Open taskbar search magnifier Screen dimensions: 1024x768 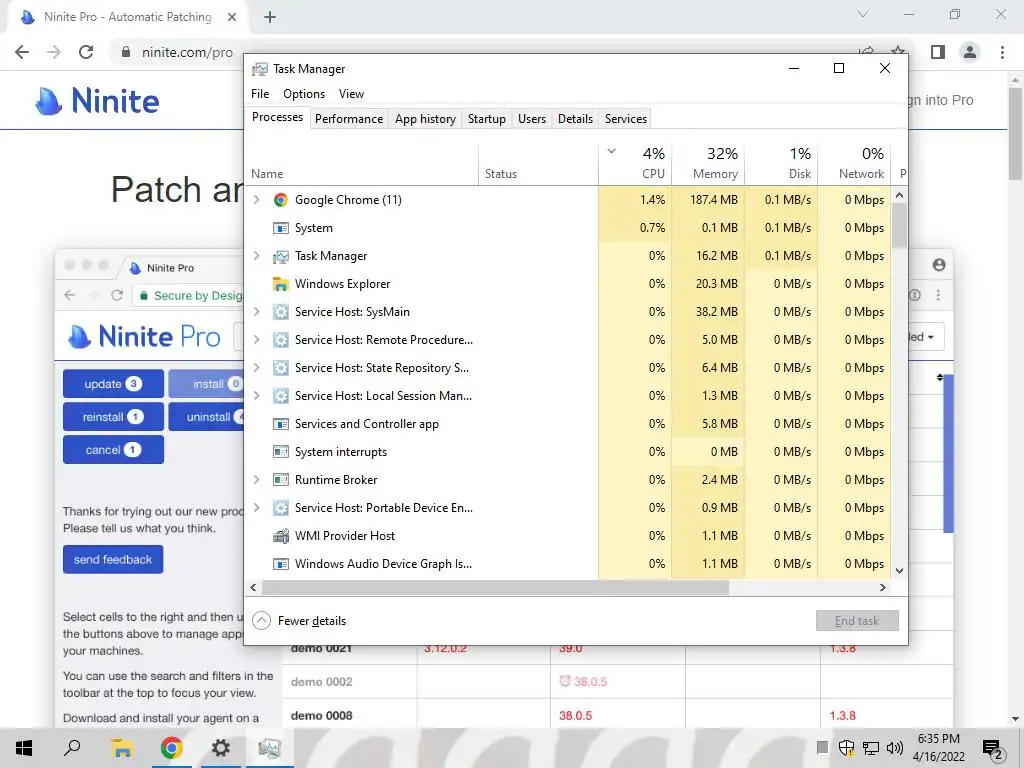pyautogui.click(x=72, y=748)
